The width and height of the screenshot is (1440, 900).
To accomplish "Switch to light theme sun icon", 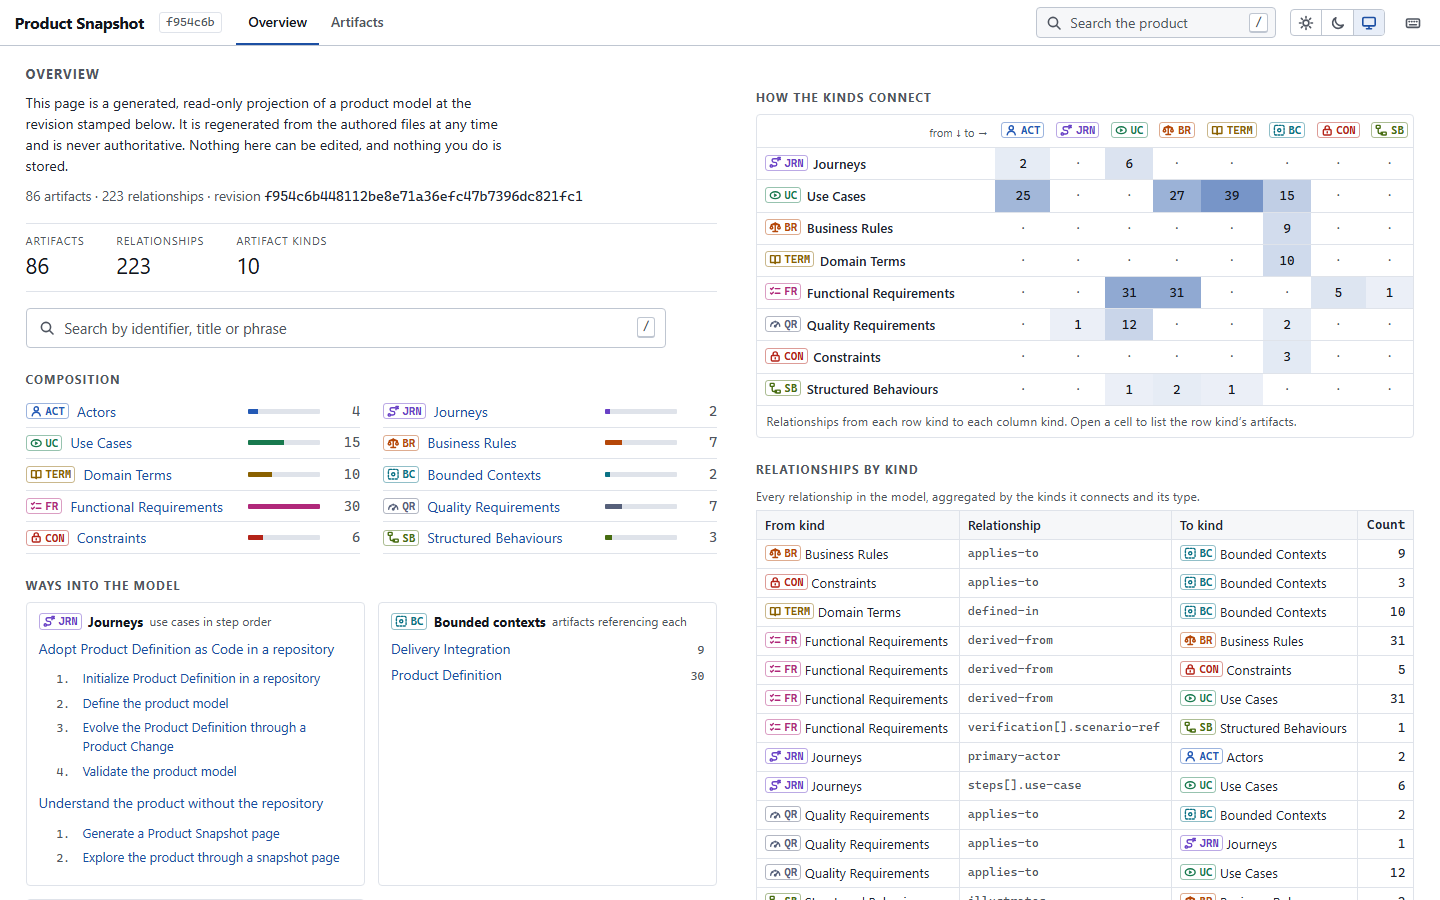I will 1306,23.
